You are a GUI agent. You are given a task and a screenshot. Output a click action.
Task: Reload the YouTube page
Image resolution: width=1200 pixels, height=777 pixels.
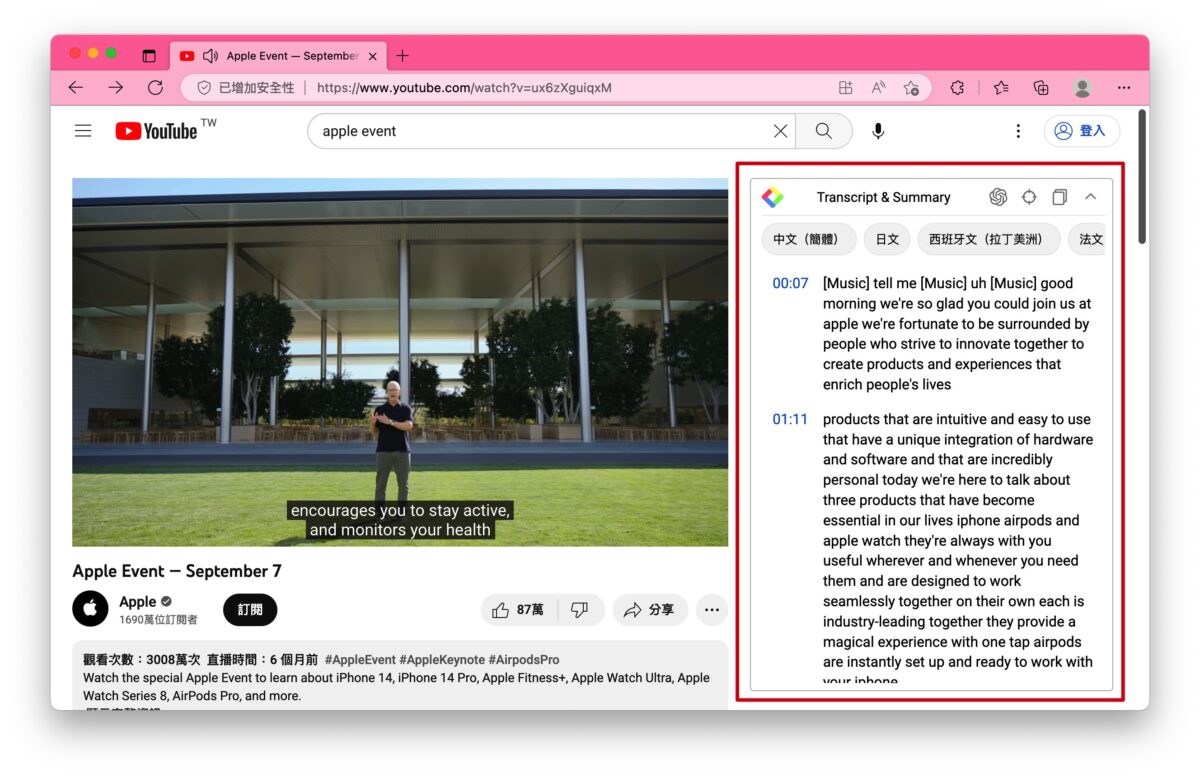(x=155, y=88)
